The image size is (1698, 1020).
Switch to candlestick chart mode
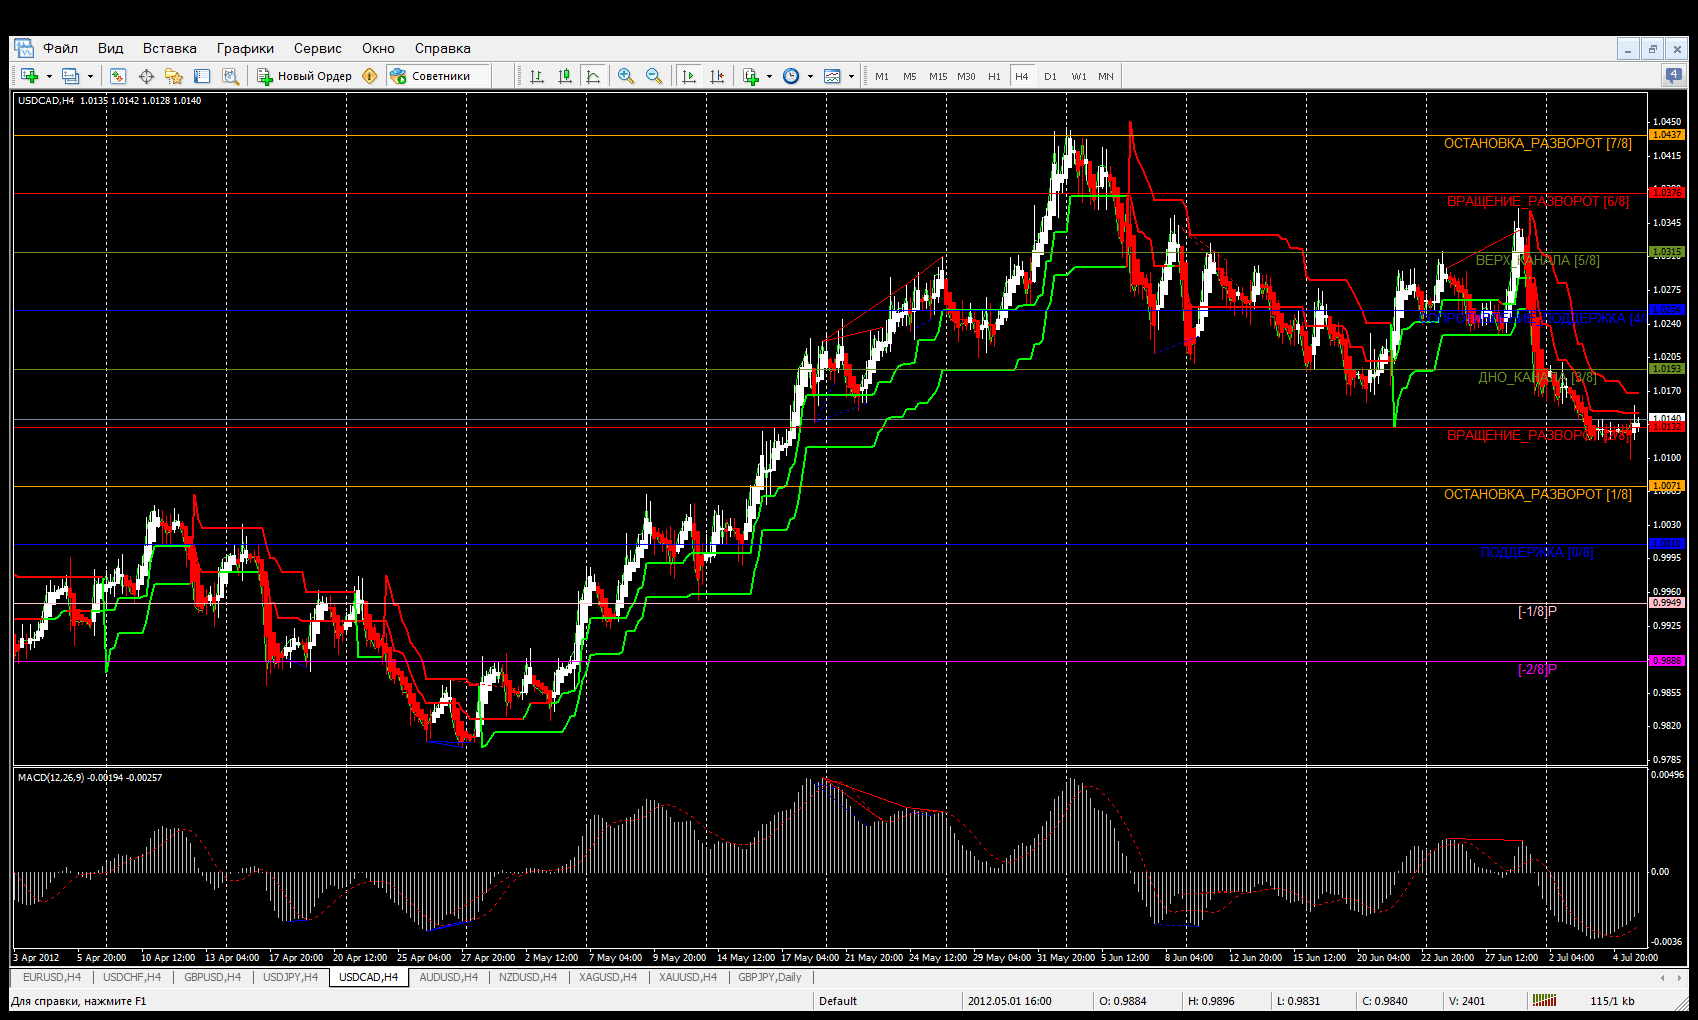[x=565, y=76]
